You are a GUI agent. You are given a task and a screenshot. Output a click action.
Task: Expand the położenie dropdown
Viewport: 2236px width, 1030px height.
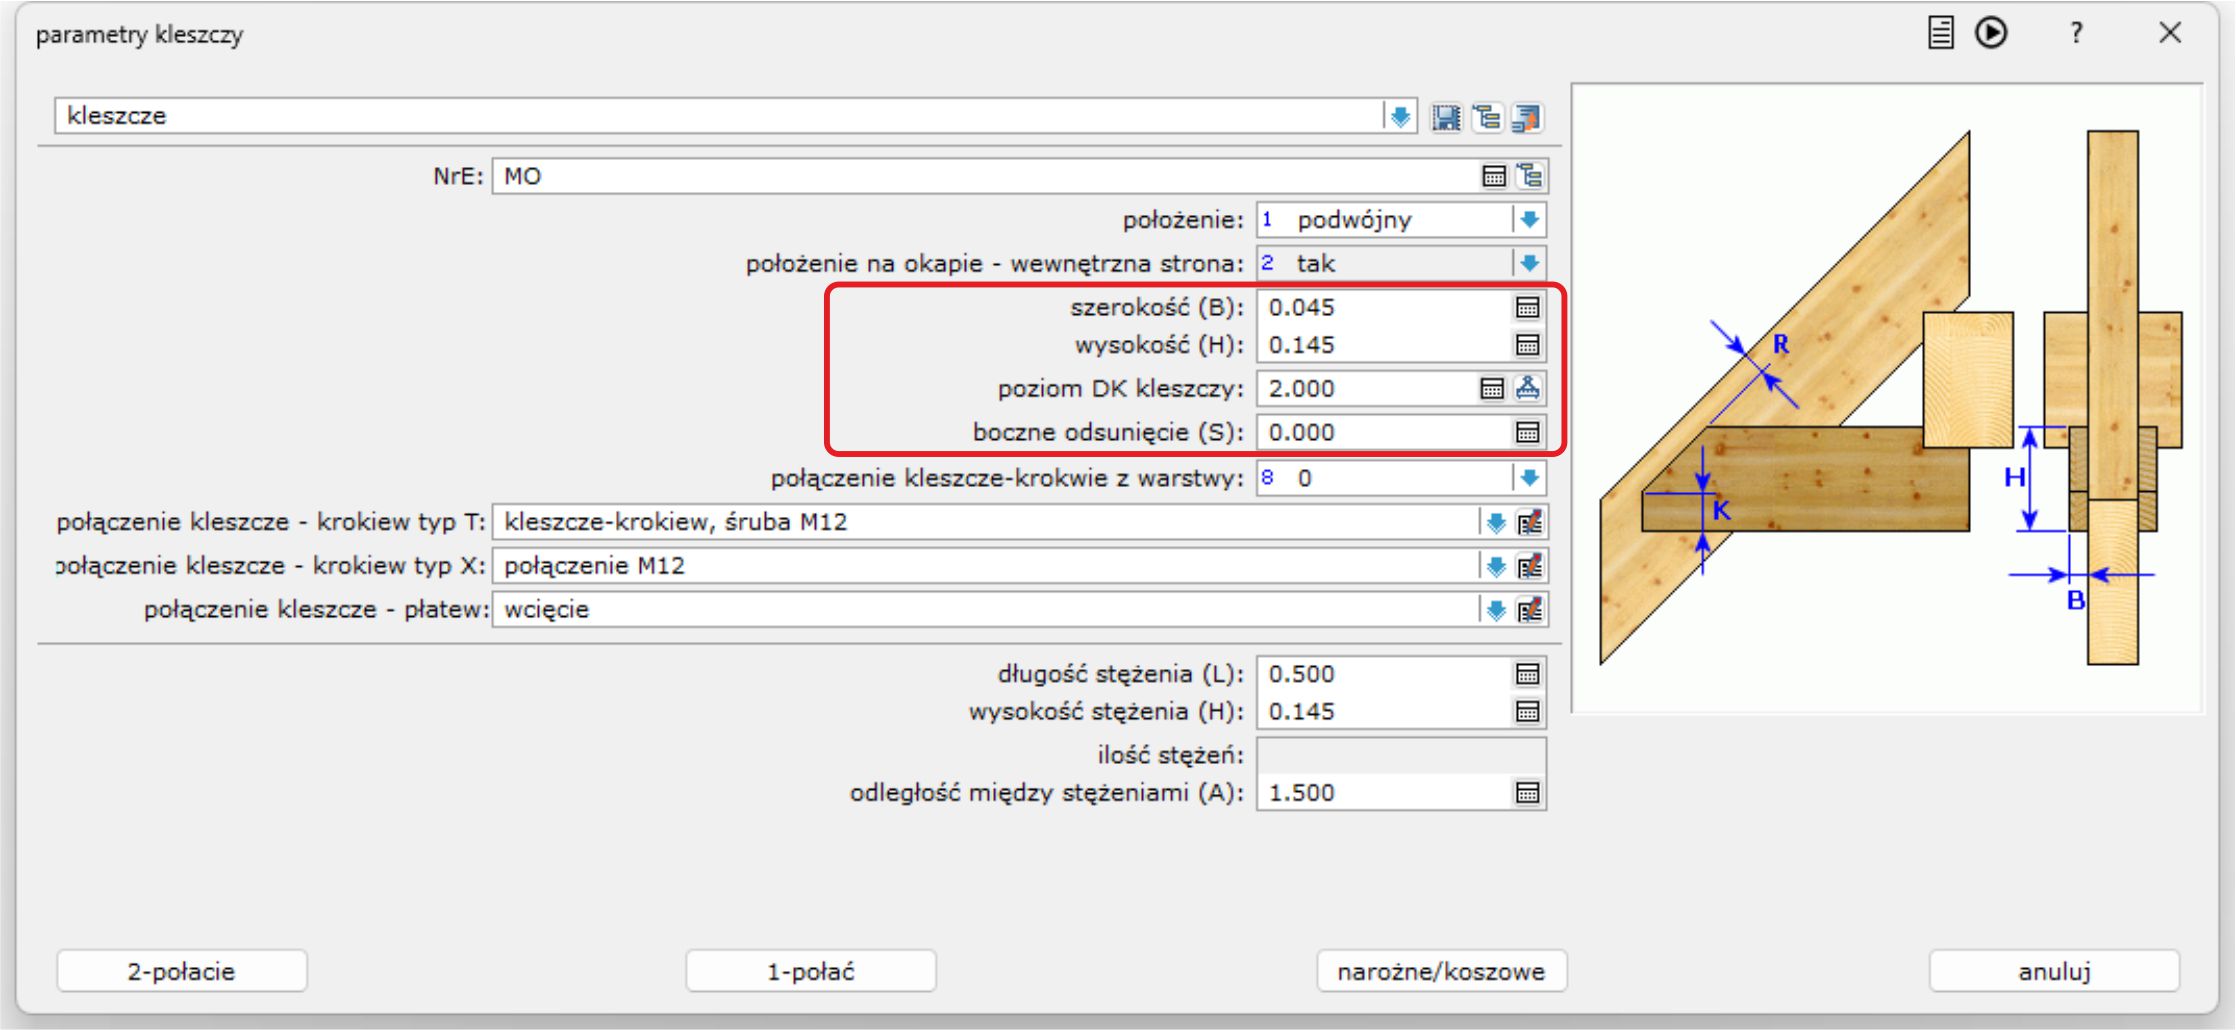click(x=1529, y=220)
